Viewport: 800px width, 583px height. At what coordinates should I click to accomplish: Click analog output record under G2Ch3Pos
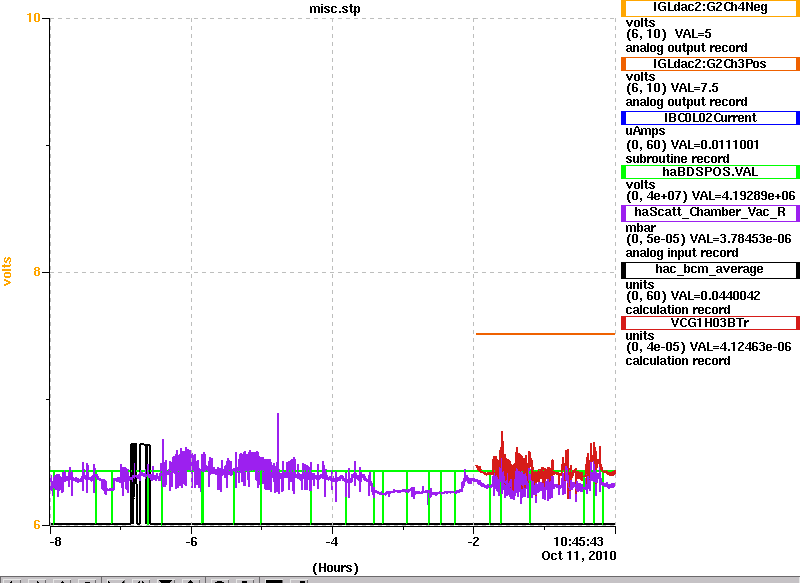(687, 102)
